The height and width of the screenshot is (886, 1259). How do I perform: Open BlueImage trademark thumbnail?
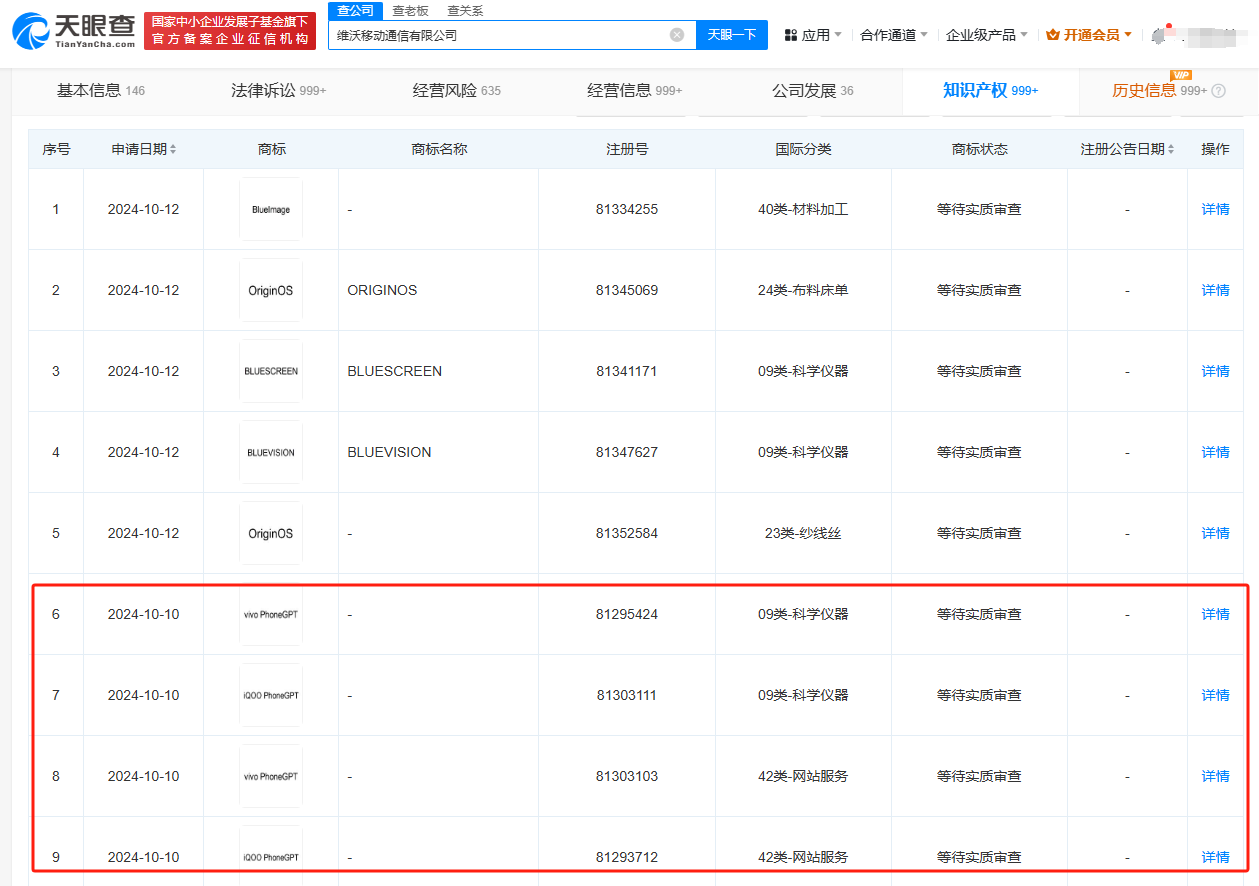click(x=271, y=209)
